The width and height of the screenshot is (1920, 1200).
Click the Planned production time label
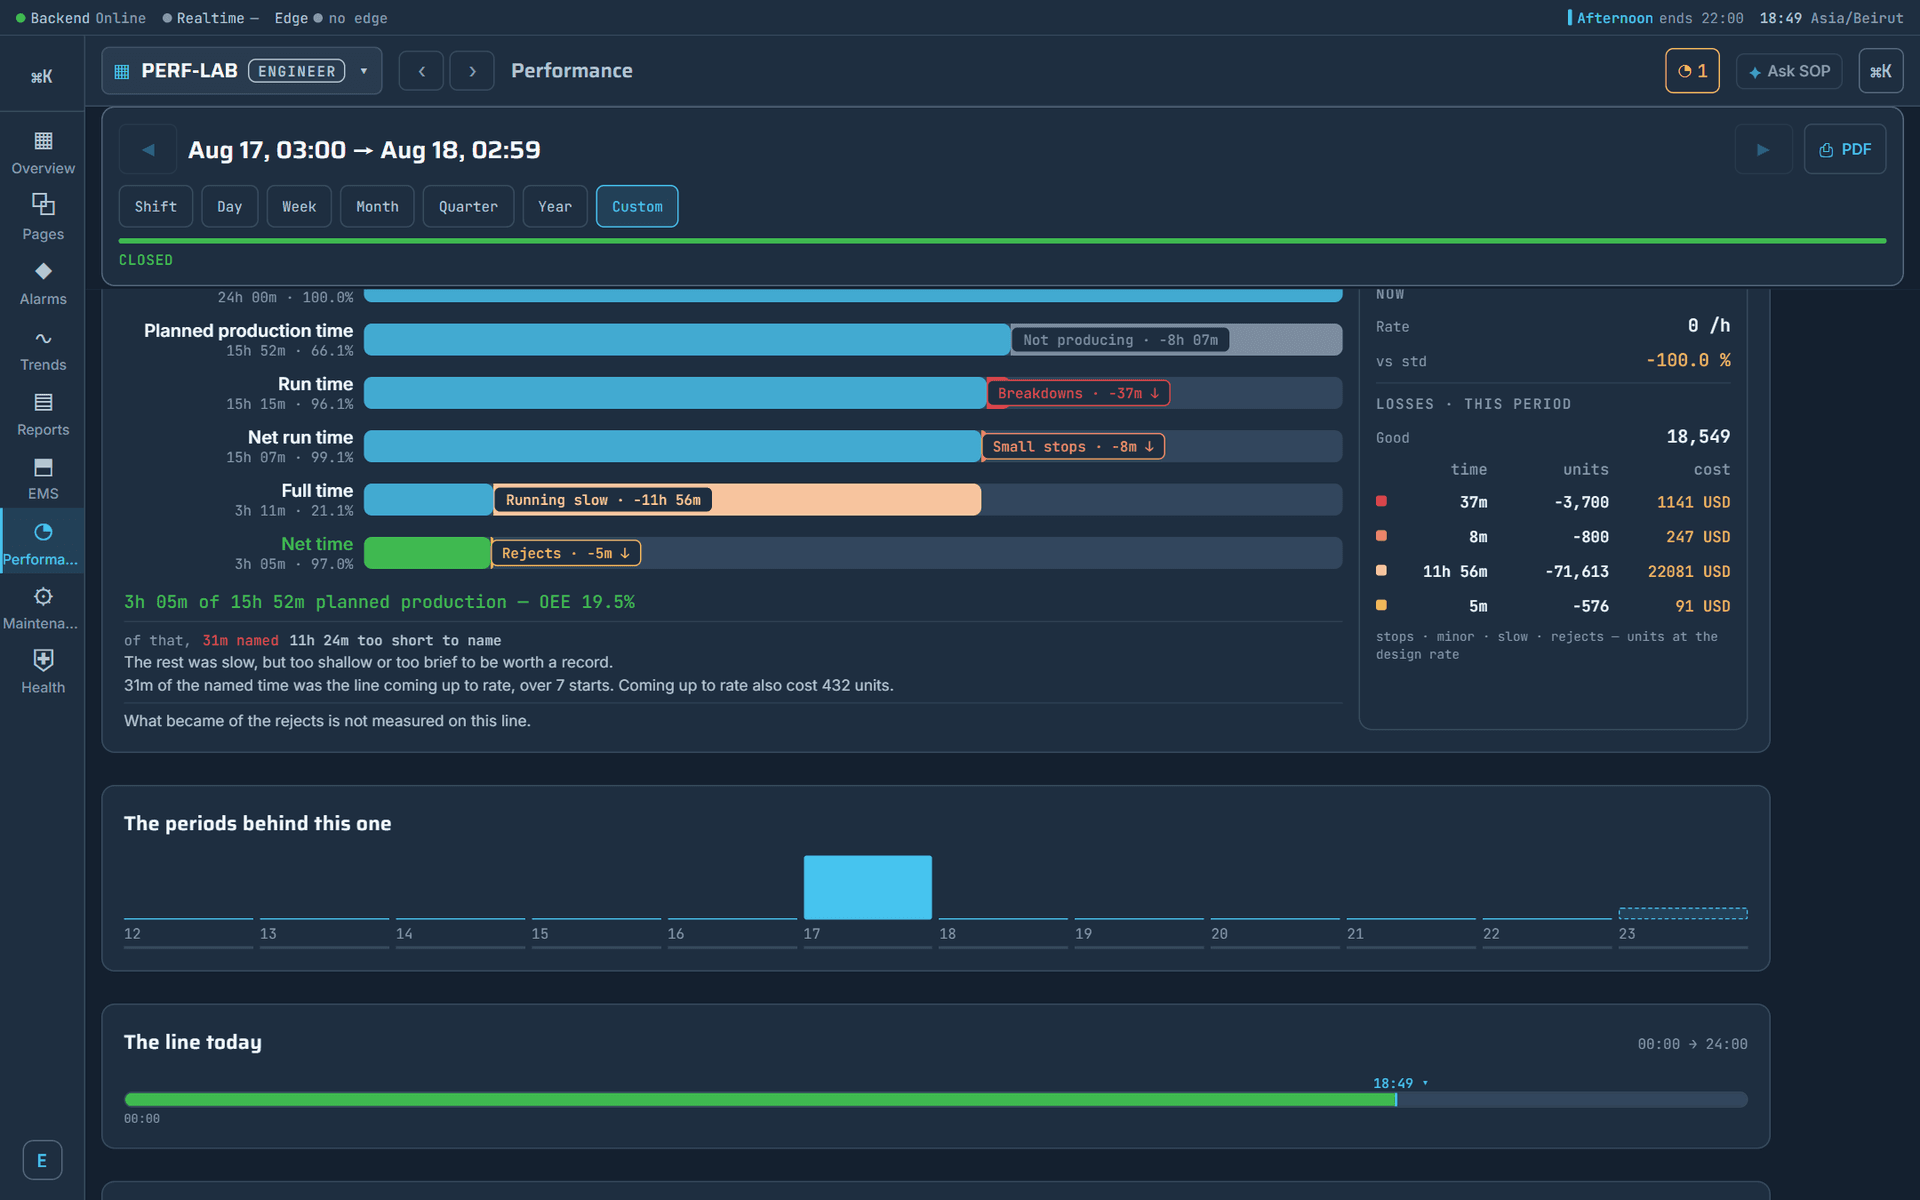click(248, 331)
